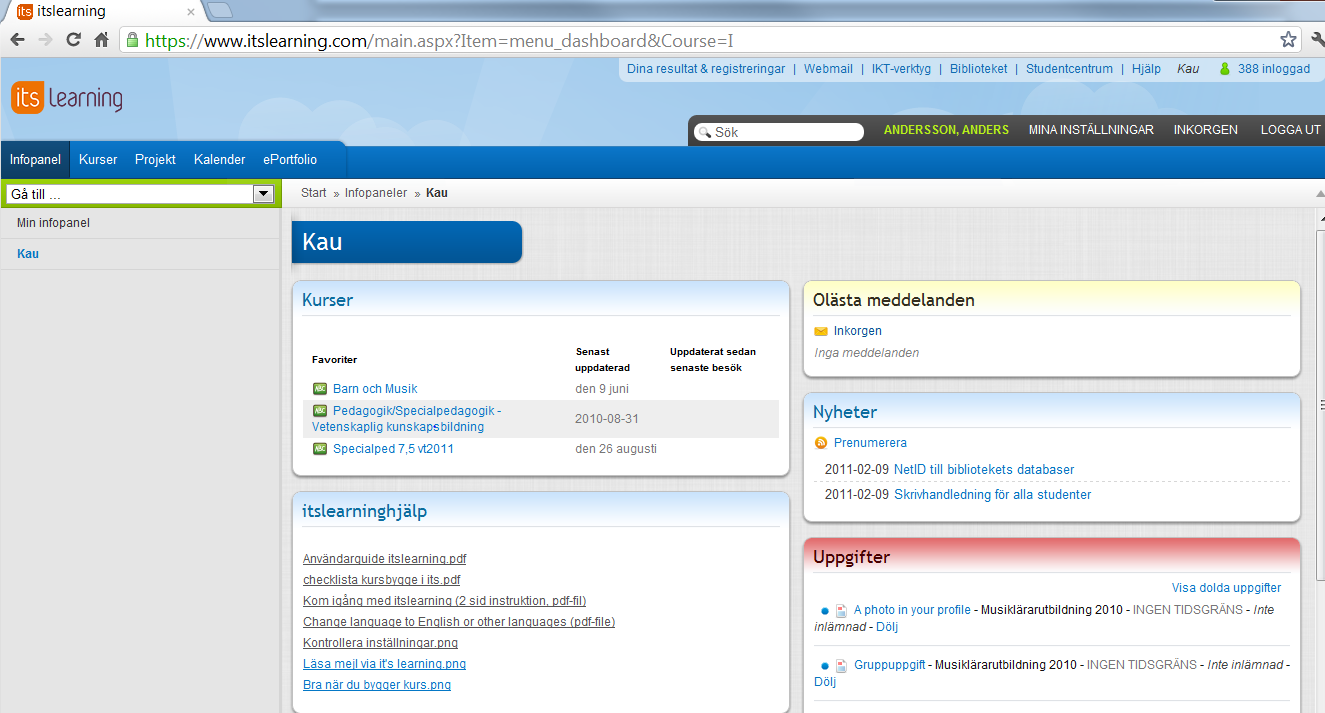
Task: Open the Barn och Musik course
Action: pyautogui.click(x=375, y=389)
